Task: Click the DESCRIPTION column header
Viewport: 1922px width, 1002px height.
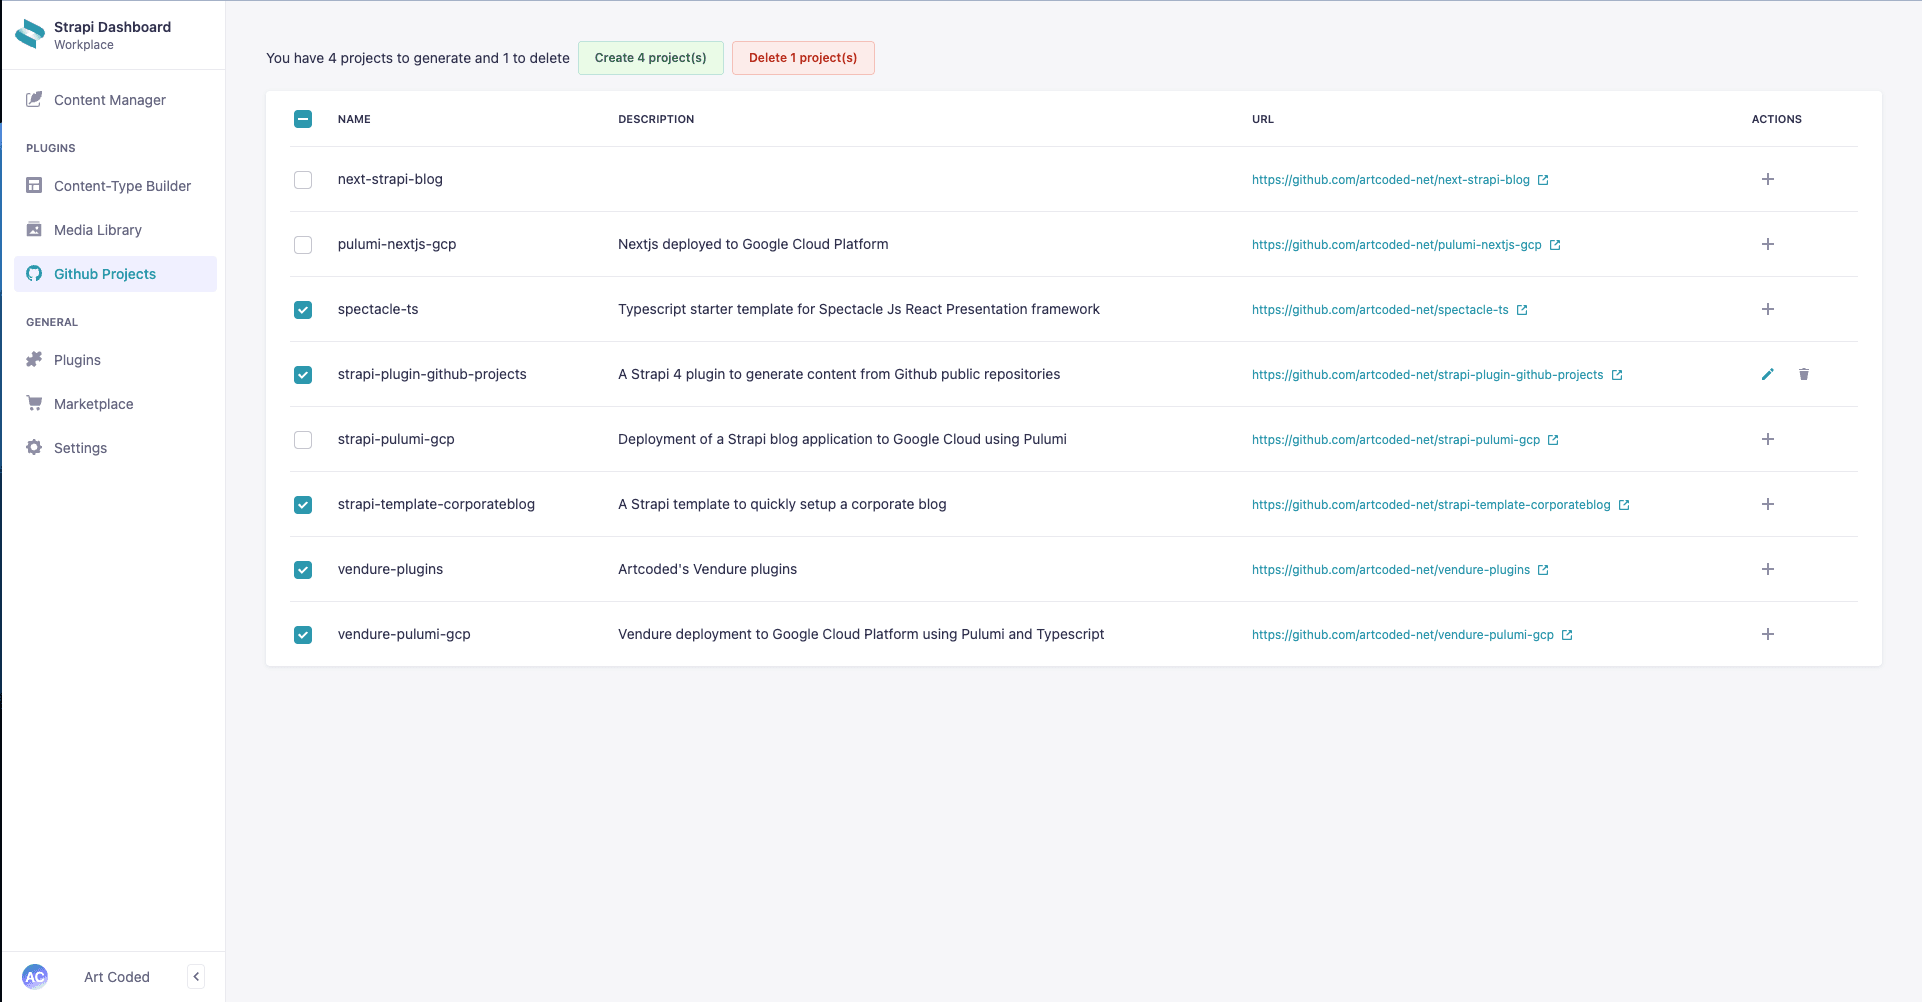Action: point(656,119)
